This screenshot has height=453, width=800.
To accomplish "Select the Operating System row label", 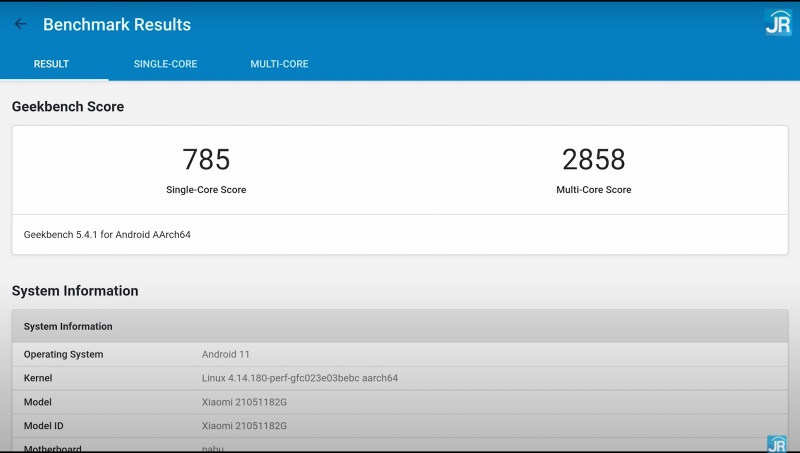I will tap(63, 354).
